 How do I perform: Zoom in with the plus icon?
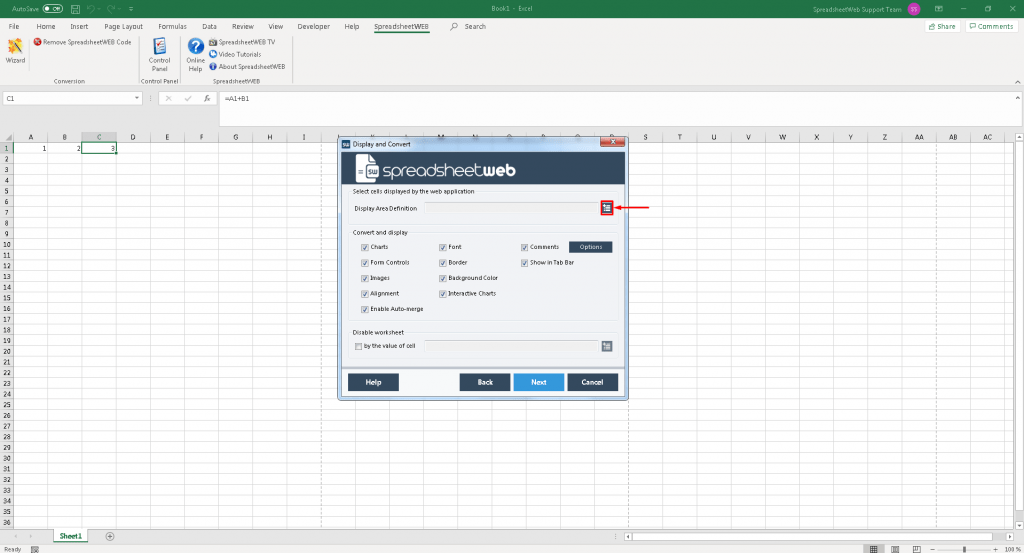pyautogui.click(x=995, y=549)
